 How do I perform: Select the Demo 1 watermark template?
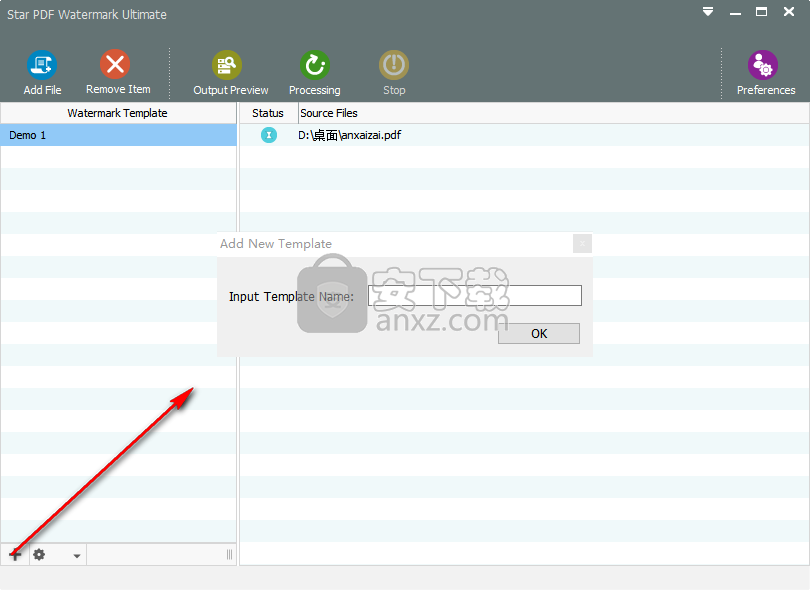pyautogui.click(x=118, y=135)
